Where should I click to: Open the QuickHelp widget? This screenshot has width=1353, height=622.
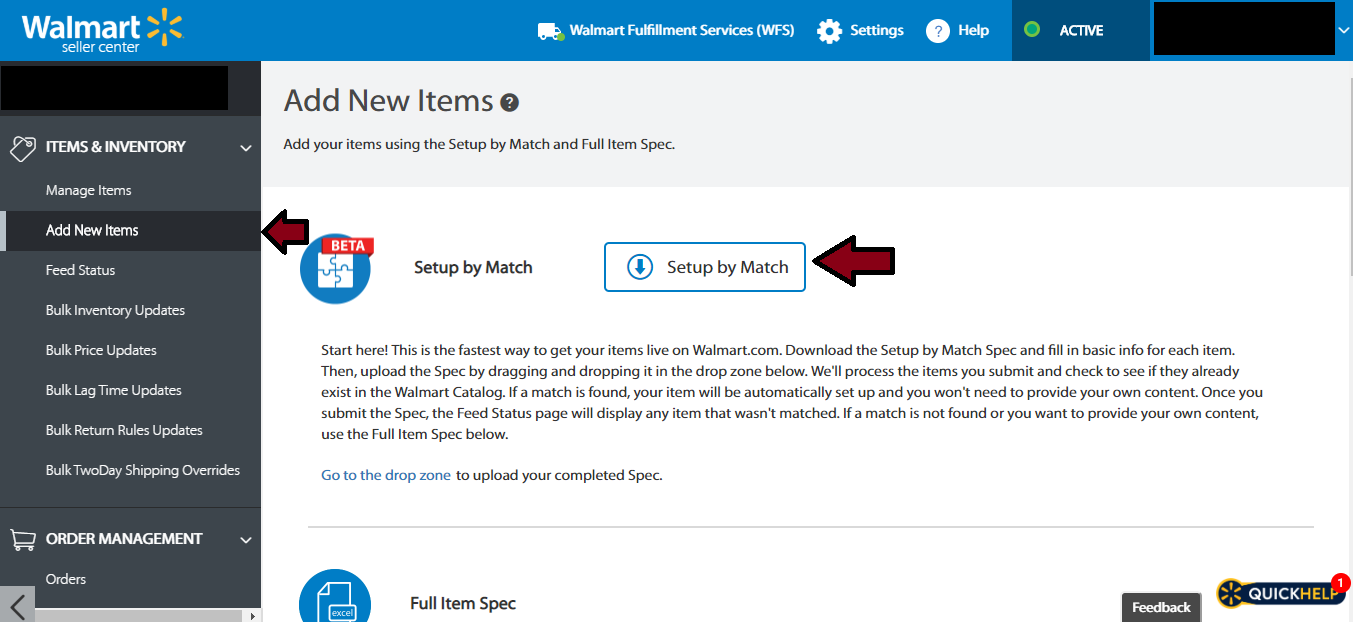coord(1280,594)
